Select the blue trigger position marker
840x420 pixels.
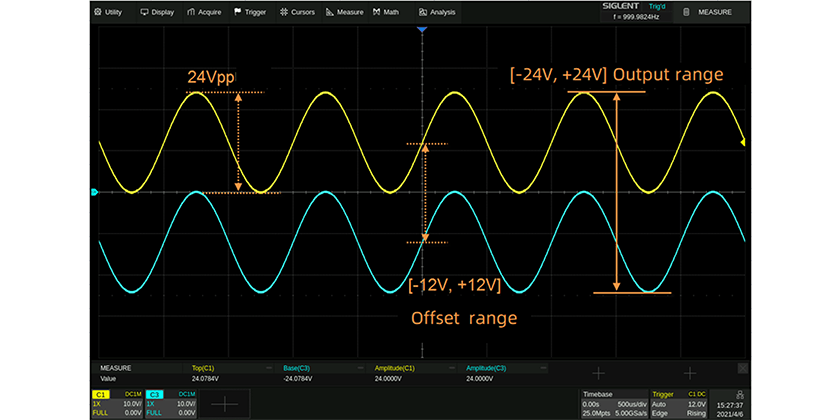422,31
